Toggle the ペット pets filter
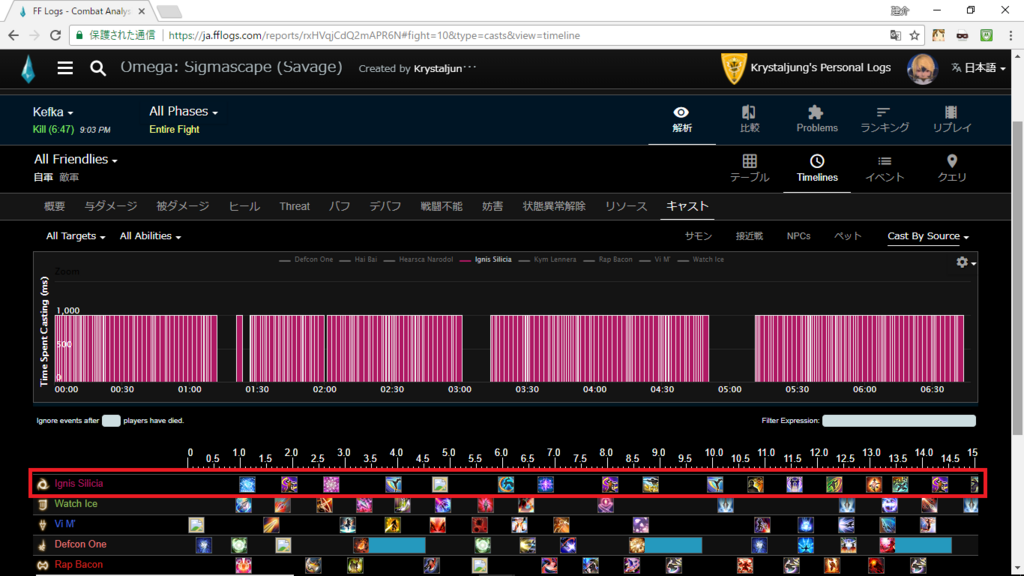The width and height of the screenshot is (1024, 576). click(x=848, y=236)
